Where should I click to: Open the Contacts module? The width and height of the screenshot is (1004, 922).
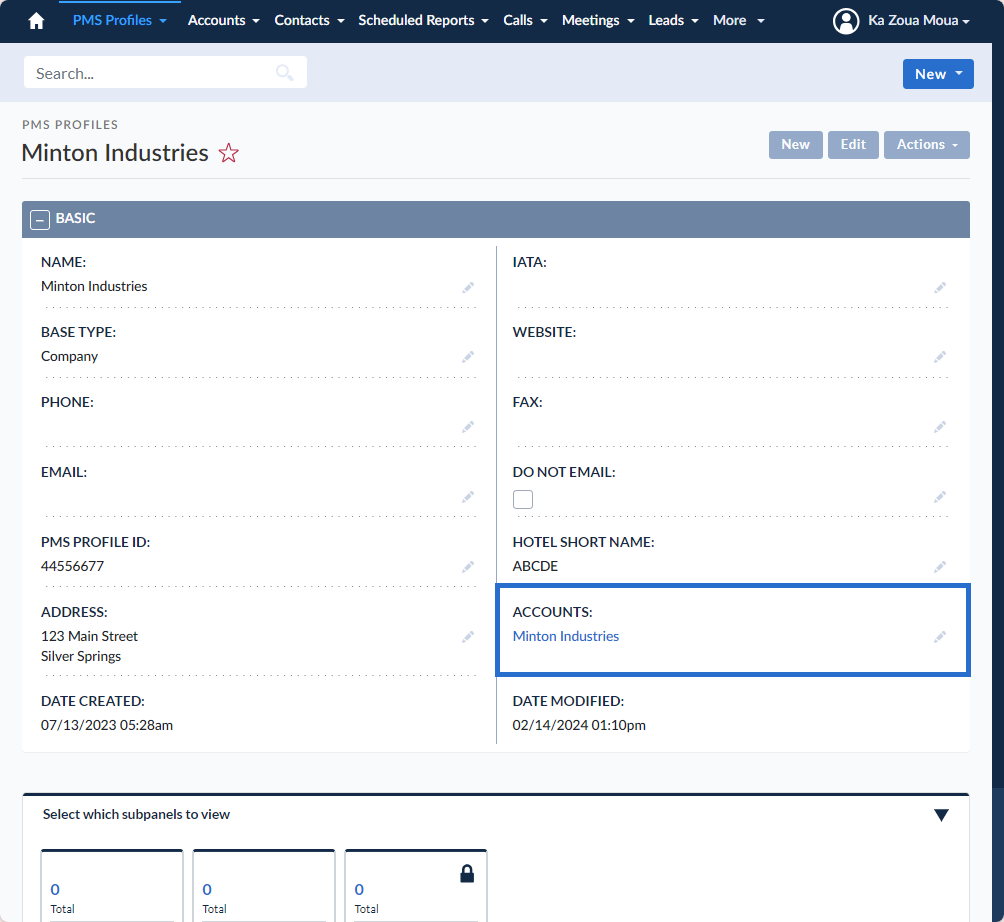[x=302, y=20]
